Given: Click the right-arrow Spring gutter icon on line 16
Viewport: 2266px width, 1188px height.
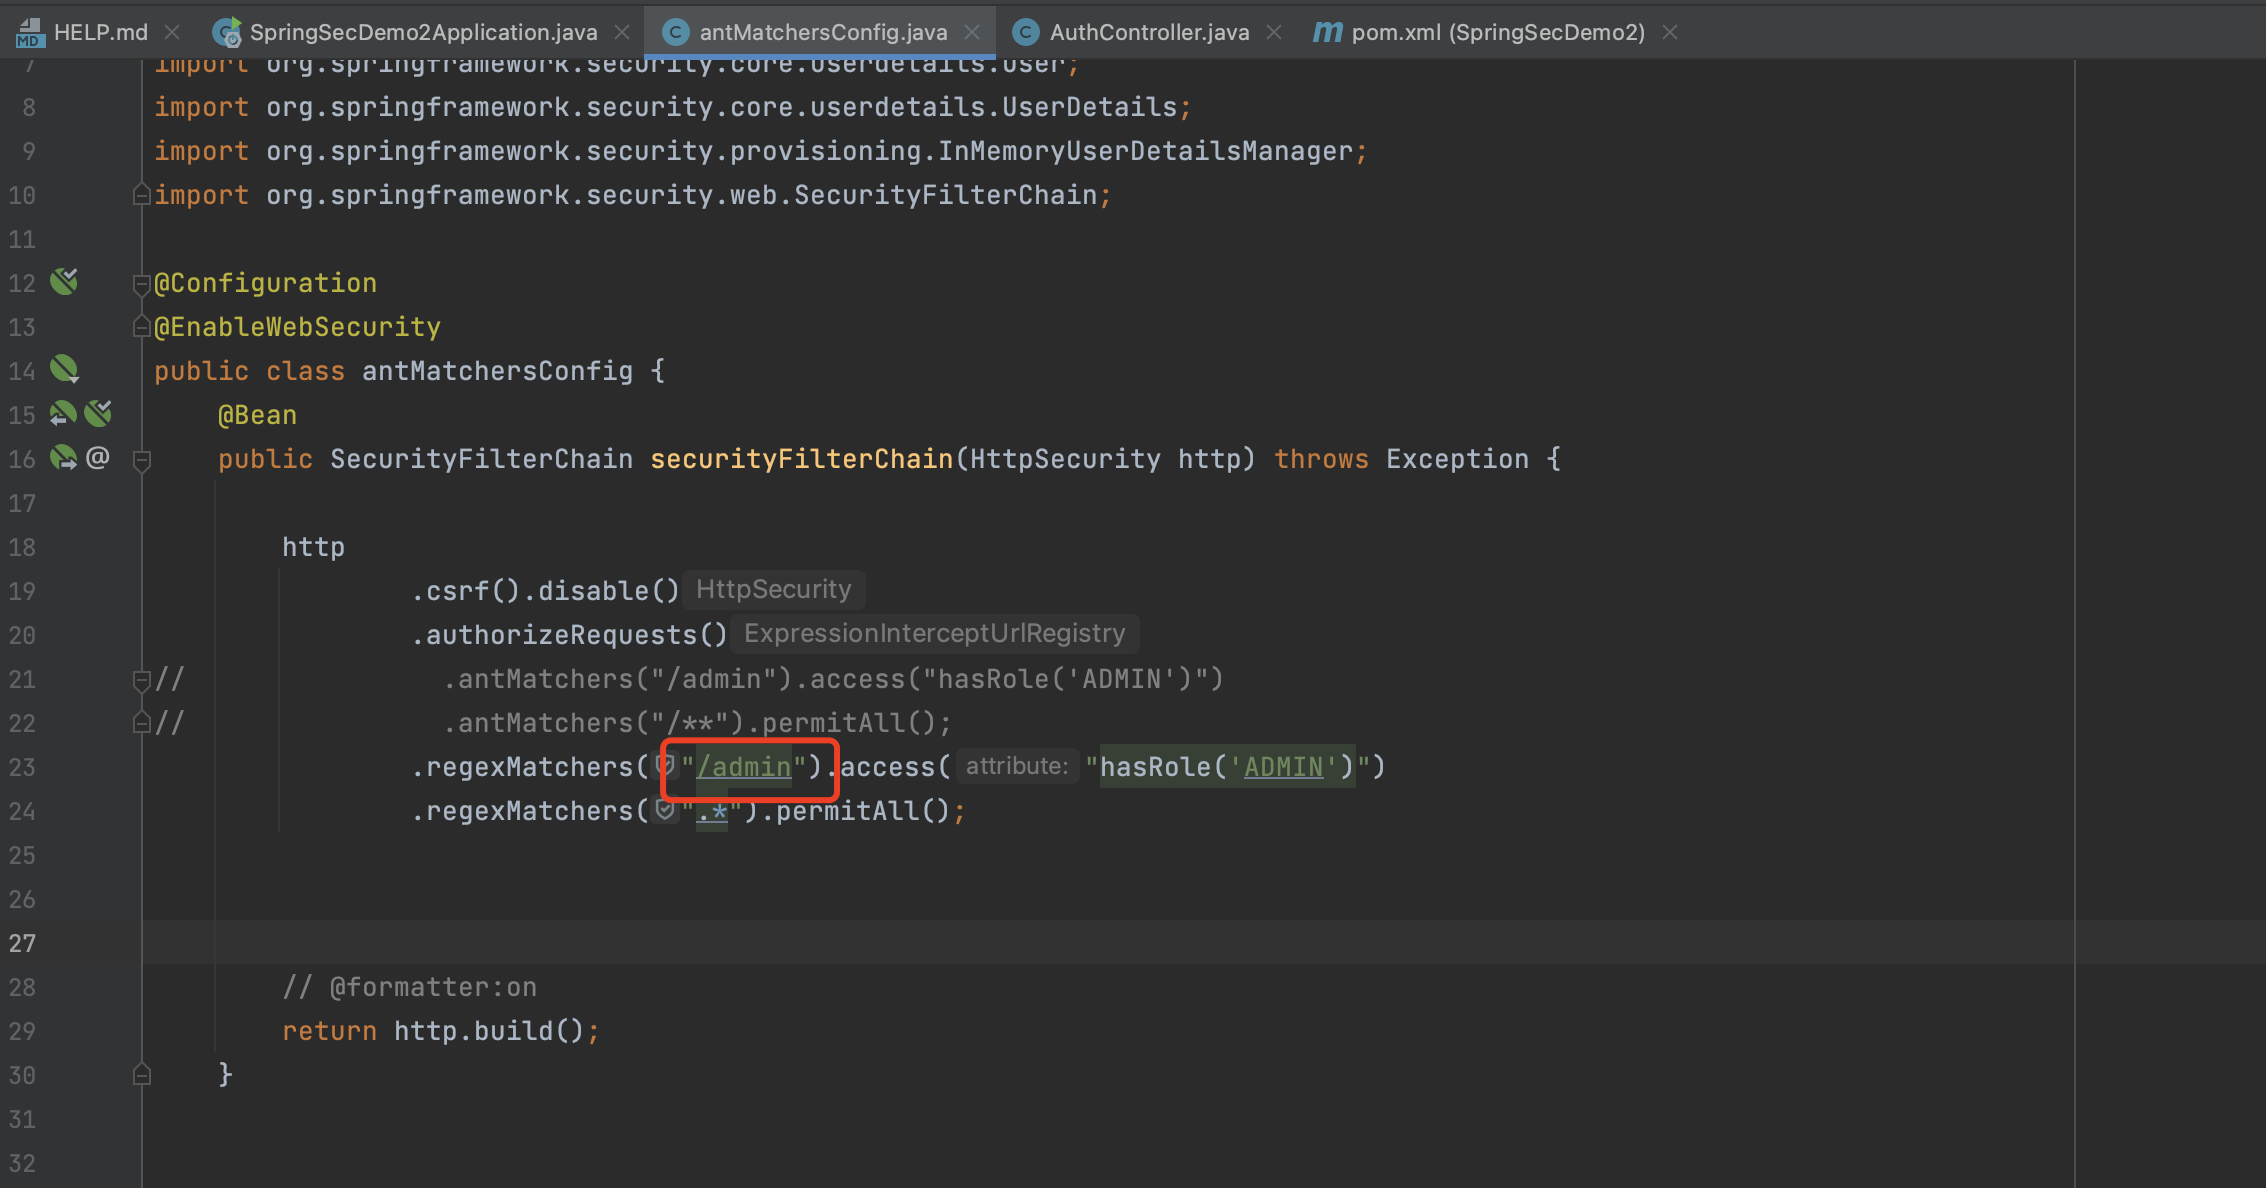Looking at the screenshot, I should (63, 458).
